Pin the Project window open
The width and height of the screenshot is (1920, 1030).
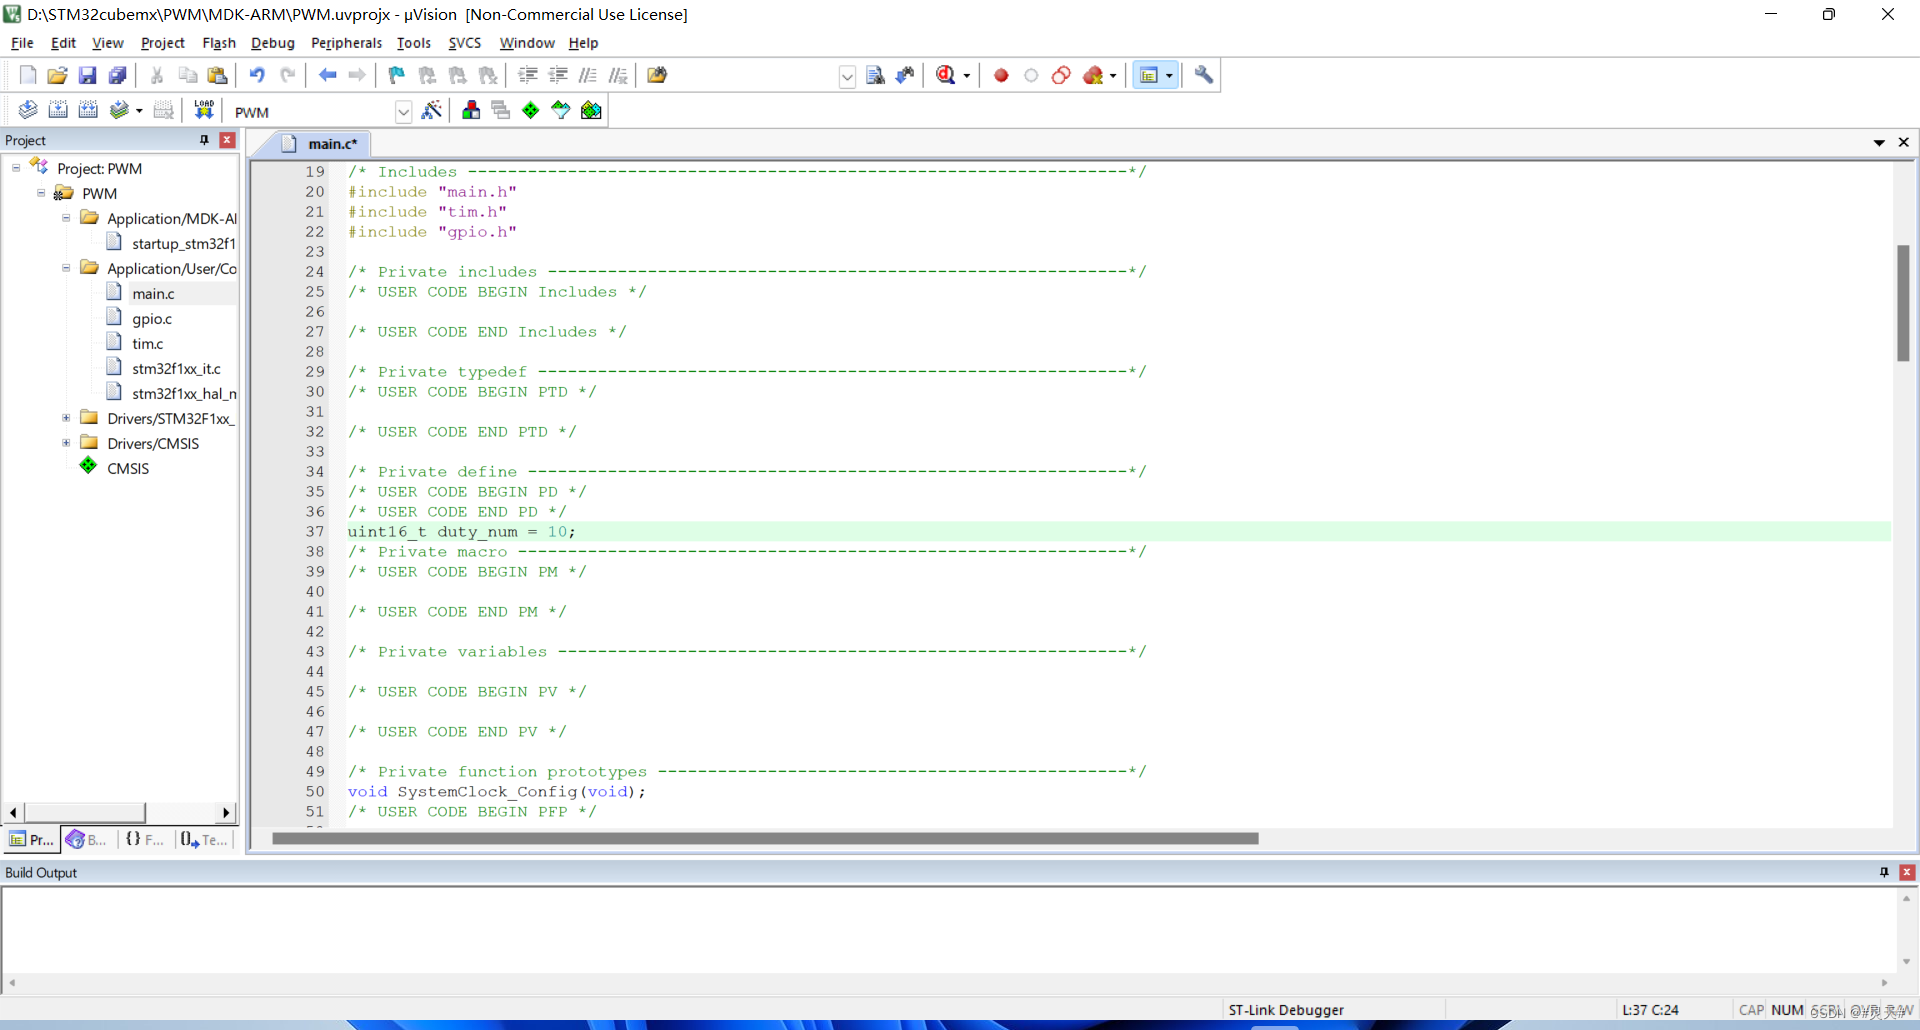(x=203, y=140)
